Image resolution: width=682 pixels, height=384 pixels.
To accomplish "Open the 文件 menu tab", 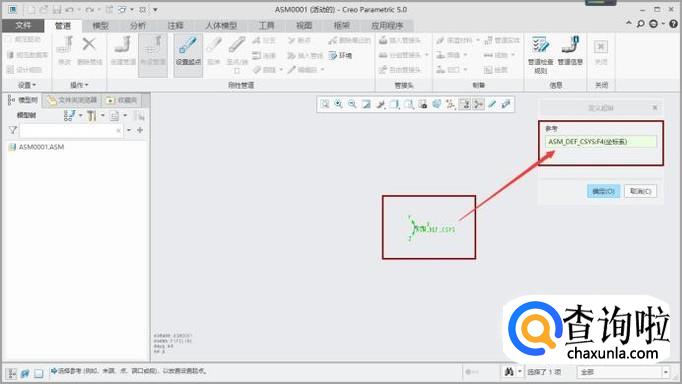I will point(23,26).
